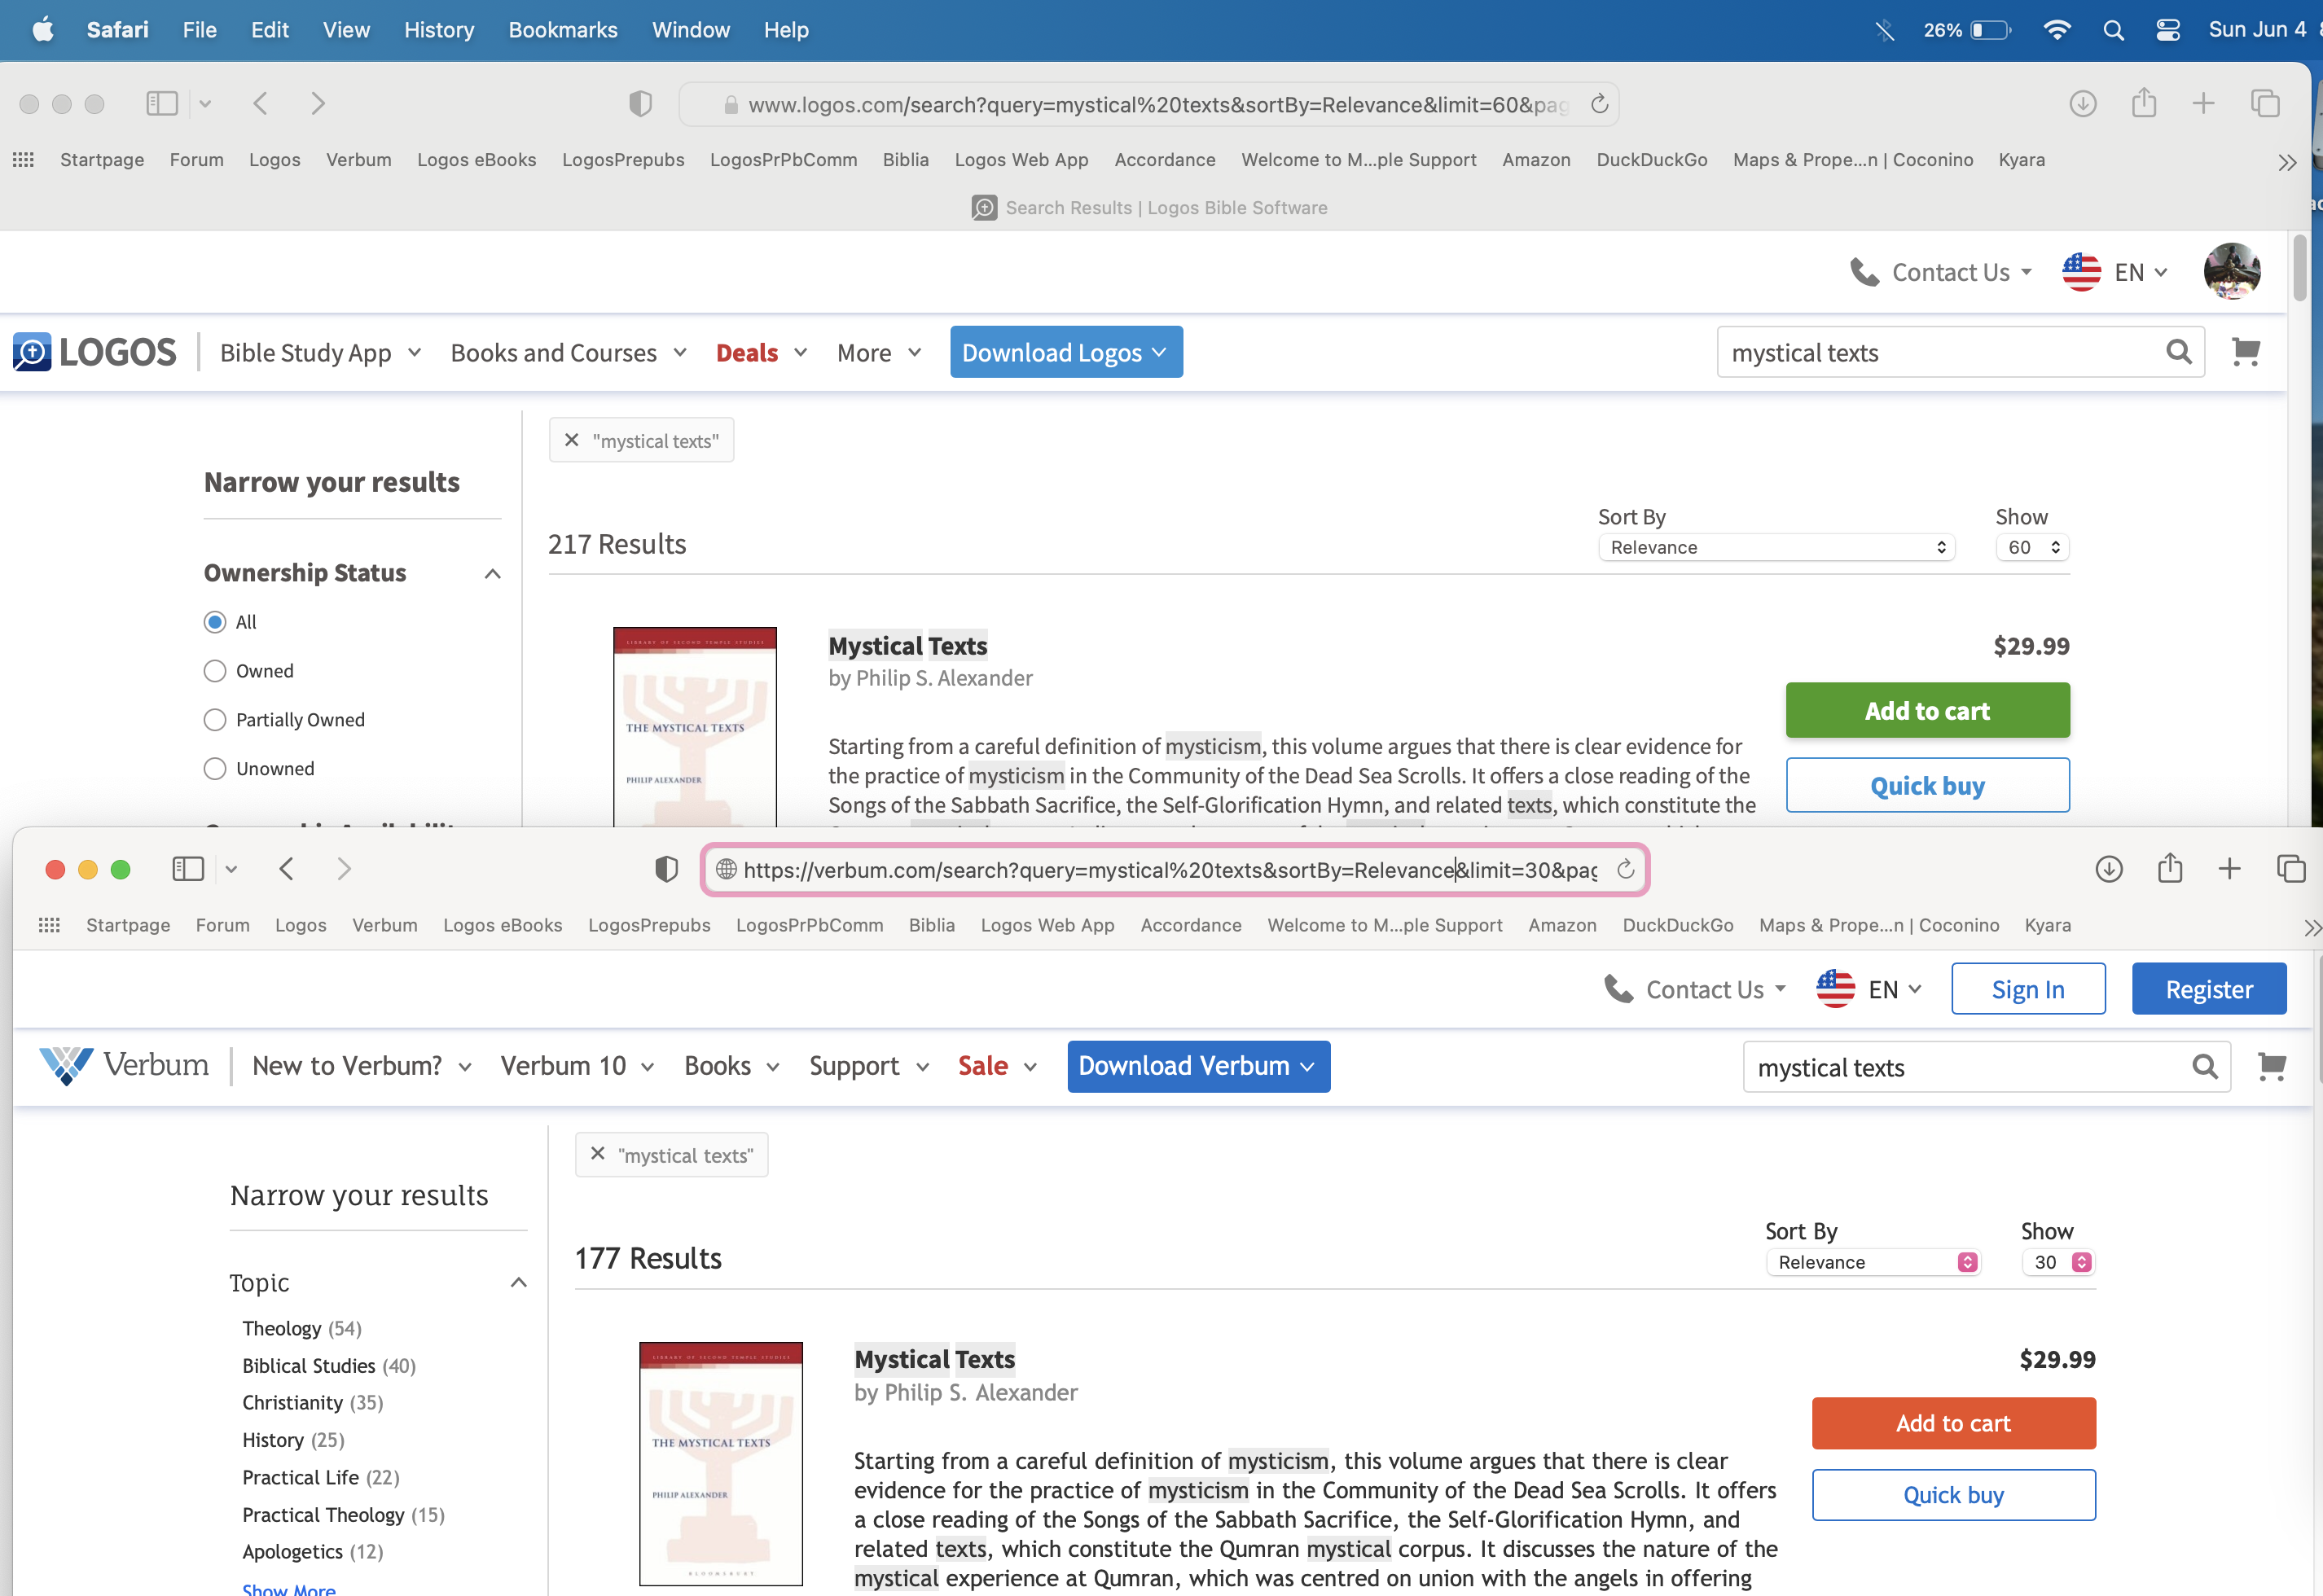Select the Partially Owned radio option
The width and height of the screenshot is (2323, 1596).
tap(215, 720)
